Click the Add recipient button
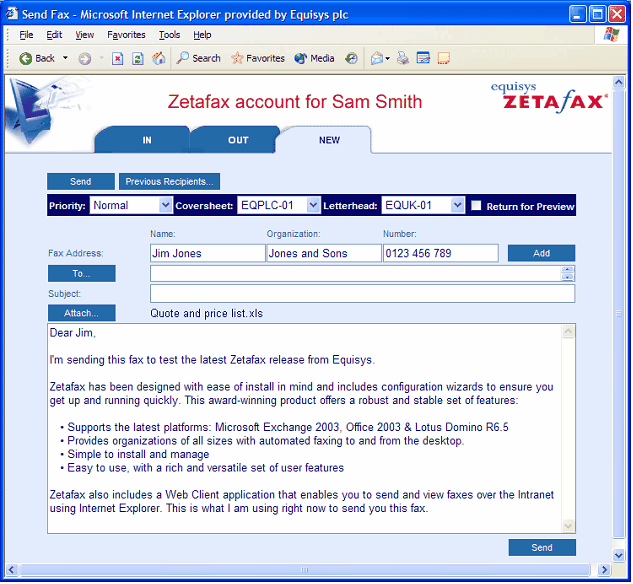633x584 pixels. 541,254
